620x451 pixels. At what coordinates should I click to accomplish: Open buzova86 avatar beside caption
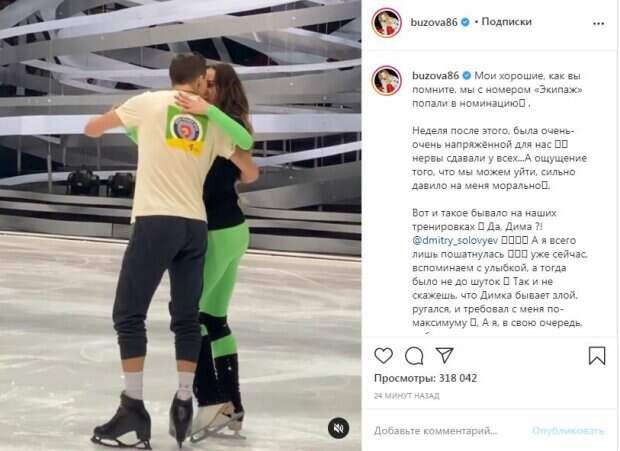coord(386,81)
